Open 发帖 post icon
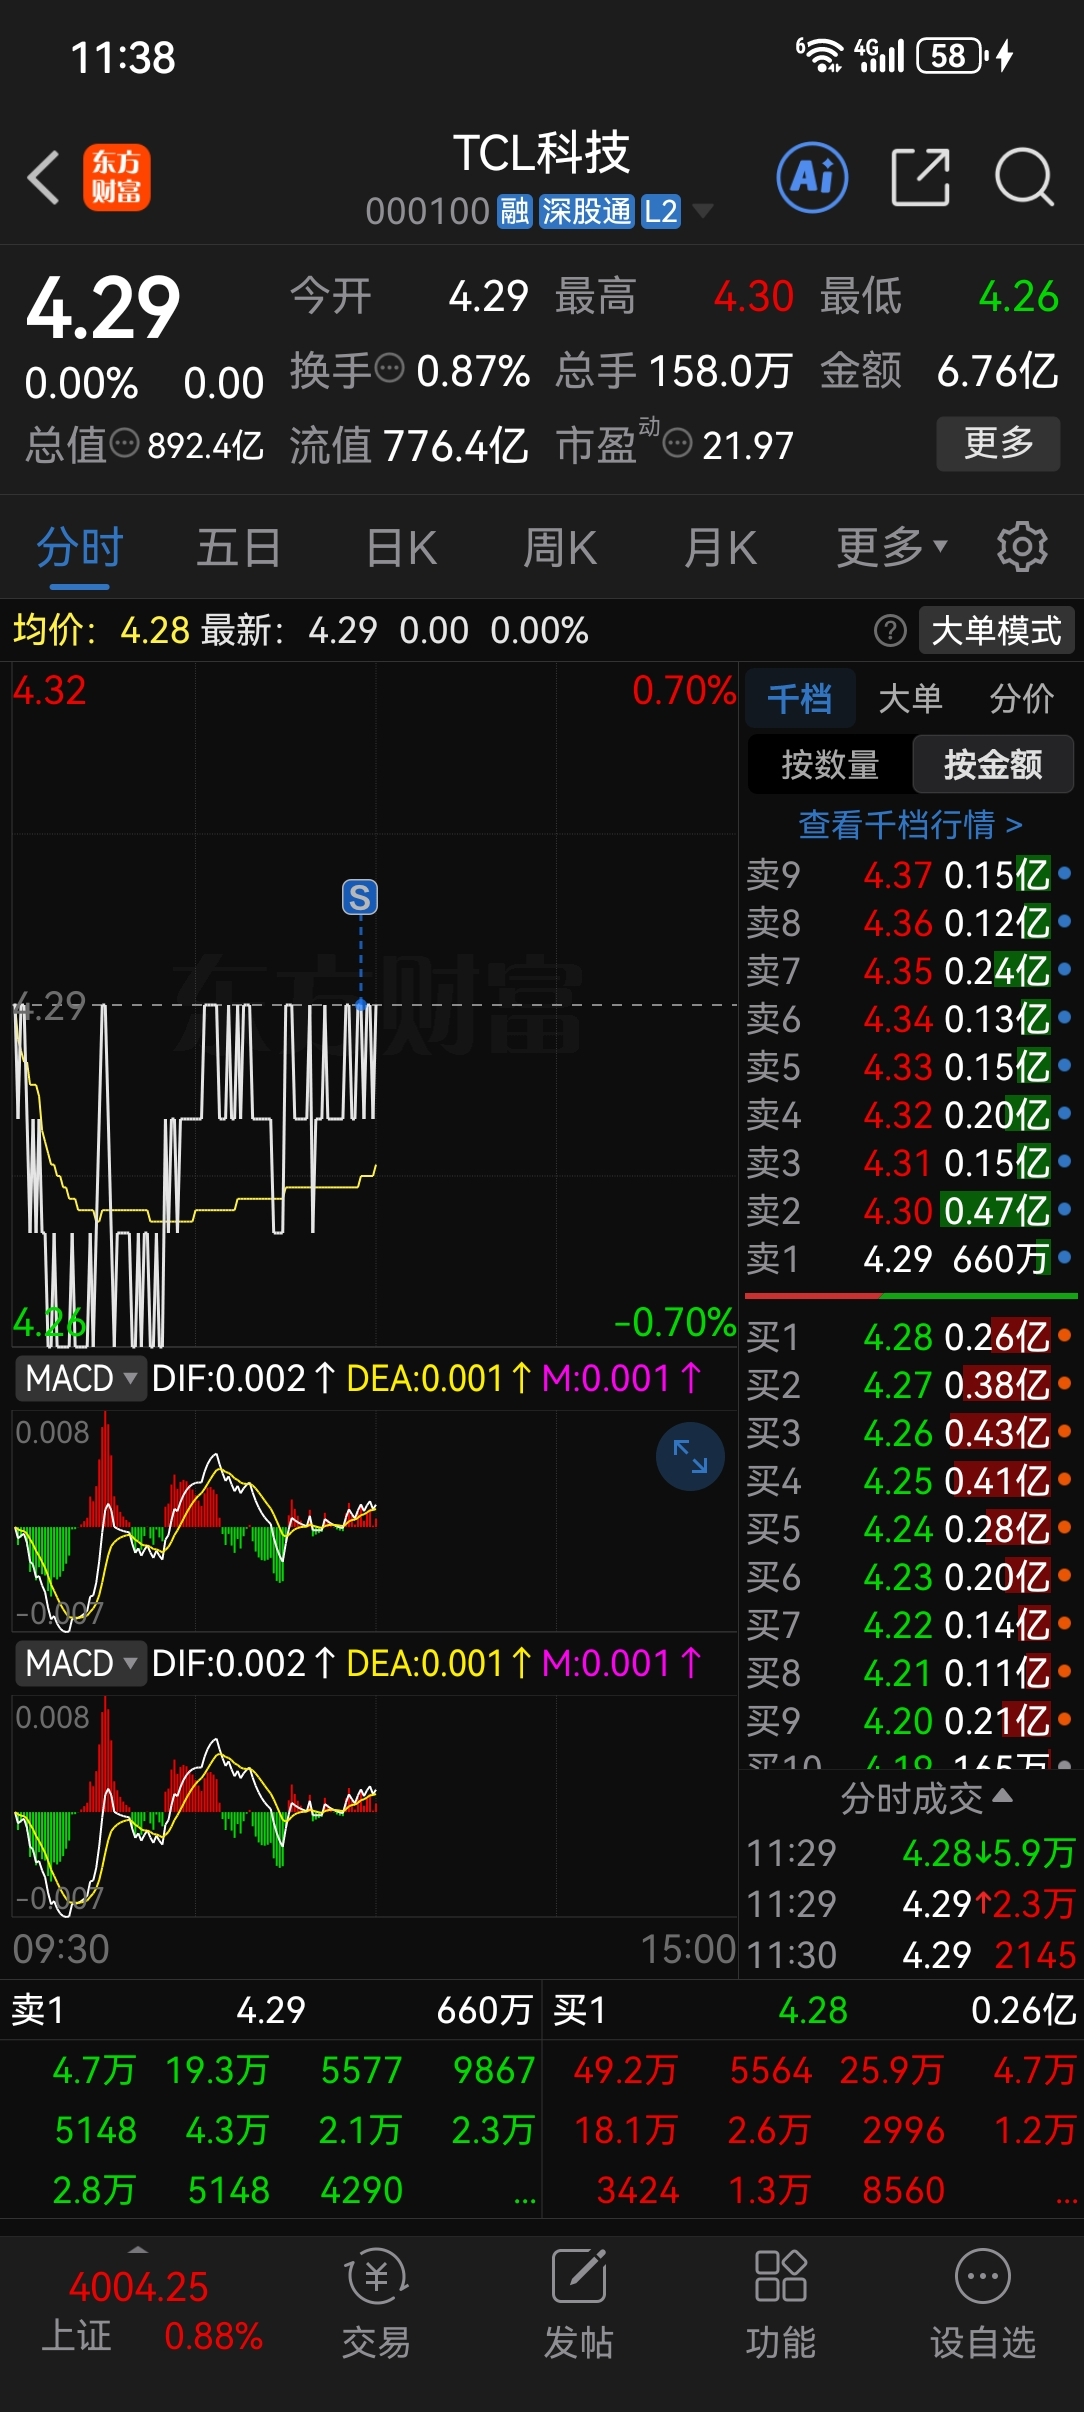The height and width of the screenshot is (2412, 1084). click(578, 2304)
